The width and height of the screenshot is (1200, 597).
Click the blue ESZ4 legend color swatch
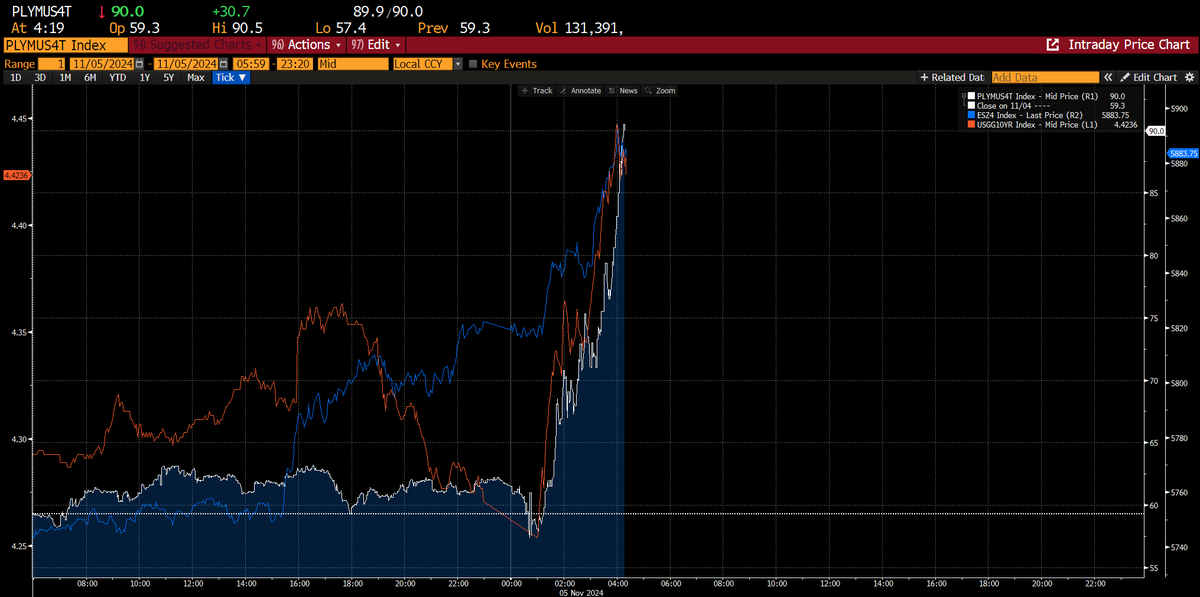pos(972,115)
